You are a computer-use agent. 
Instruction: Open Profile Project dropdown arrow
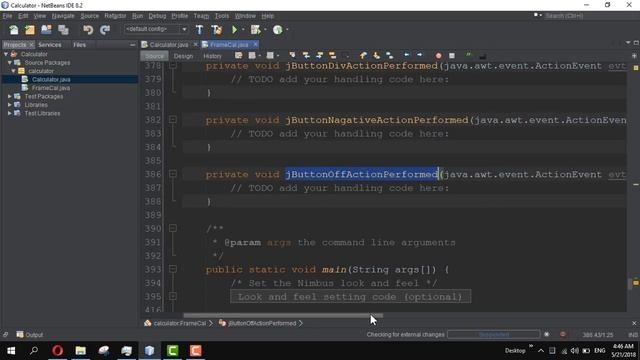[x=287, y=29]
